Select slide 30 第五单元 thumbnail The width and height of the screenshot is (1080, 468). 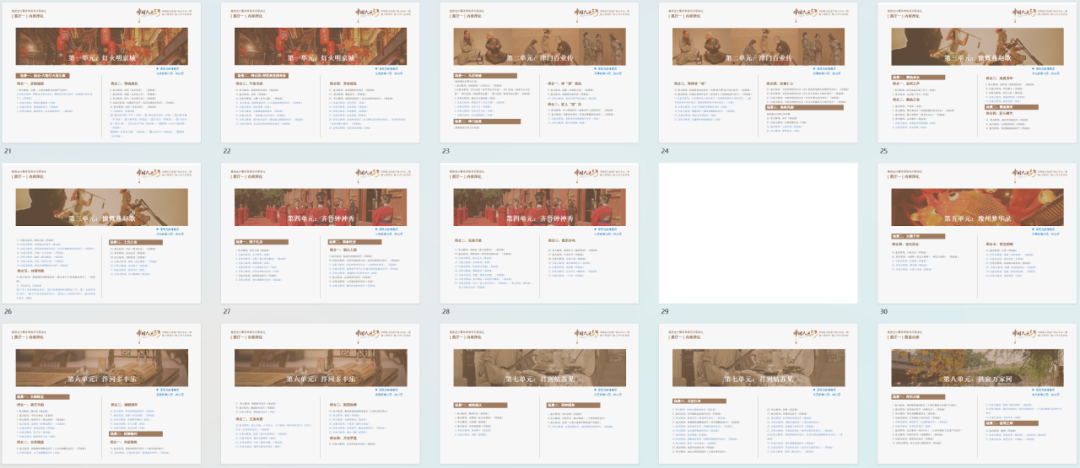[x=977, y=232]
